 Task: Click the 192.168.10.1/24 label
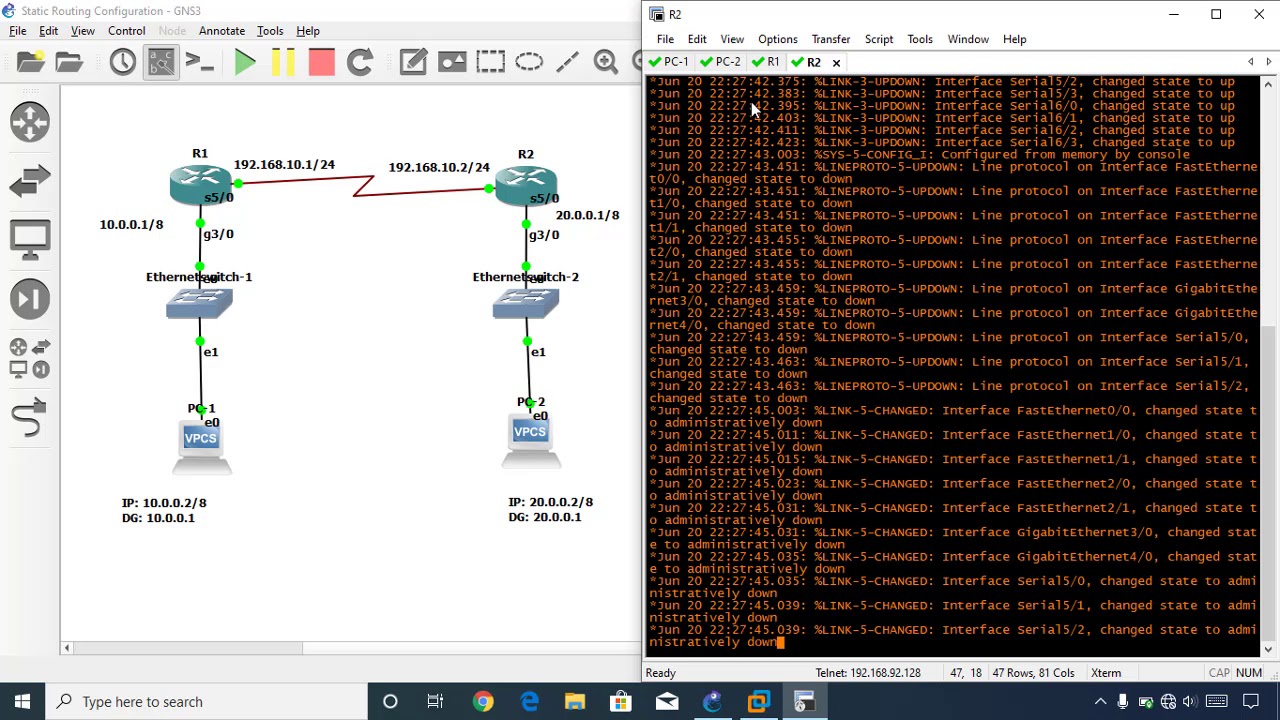pyautogui.click(x=284, y=164)
